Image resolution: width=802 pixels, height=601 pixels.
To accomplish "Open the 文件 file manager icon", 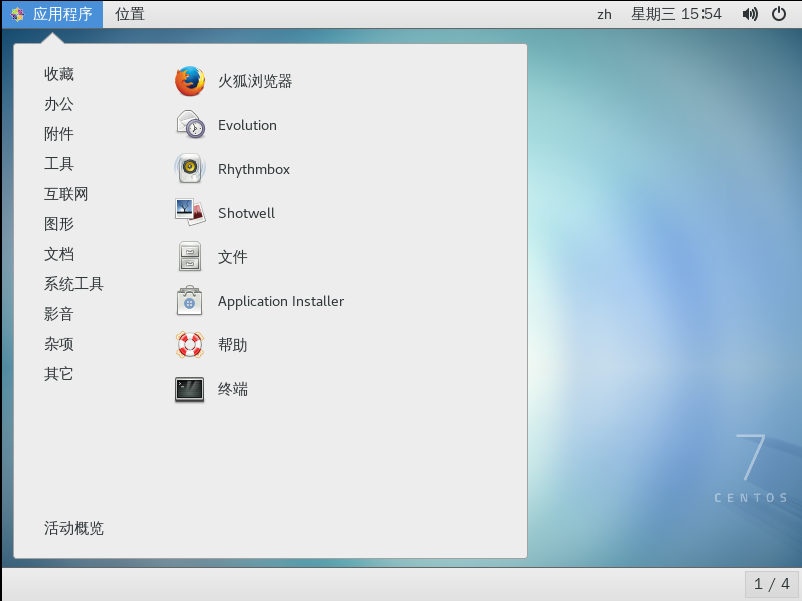I will point(190,257).
